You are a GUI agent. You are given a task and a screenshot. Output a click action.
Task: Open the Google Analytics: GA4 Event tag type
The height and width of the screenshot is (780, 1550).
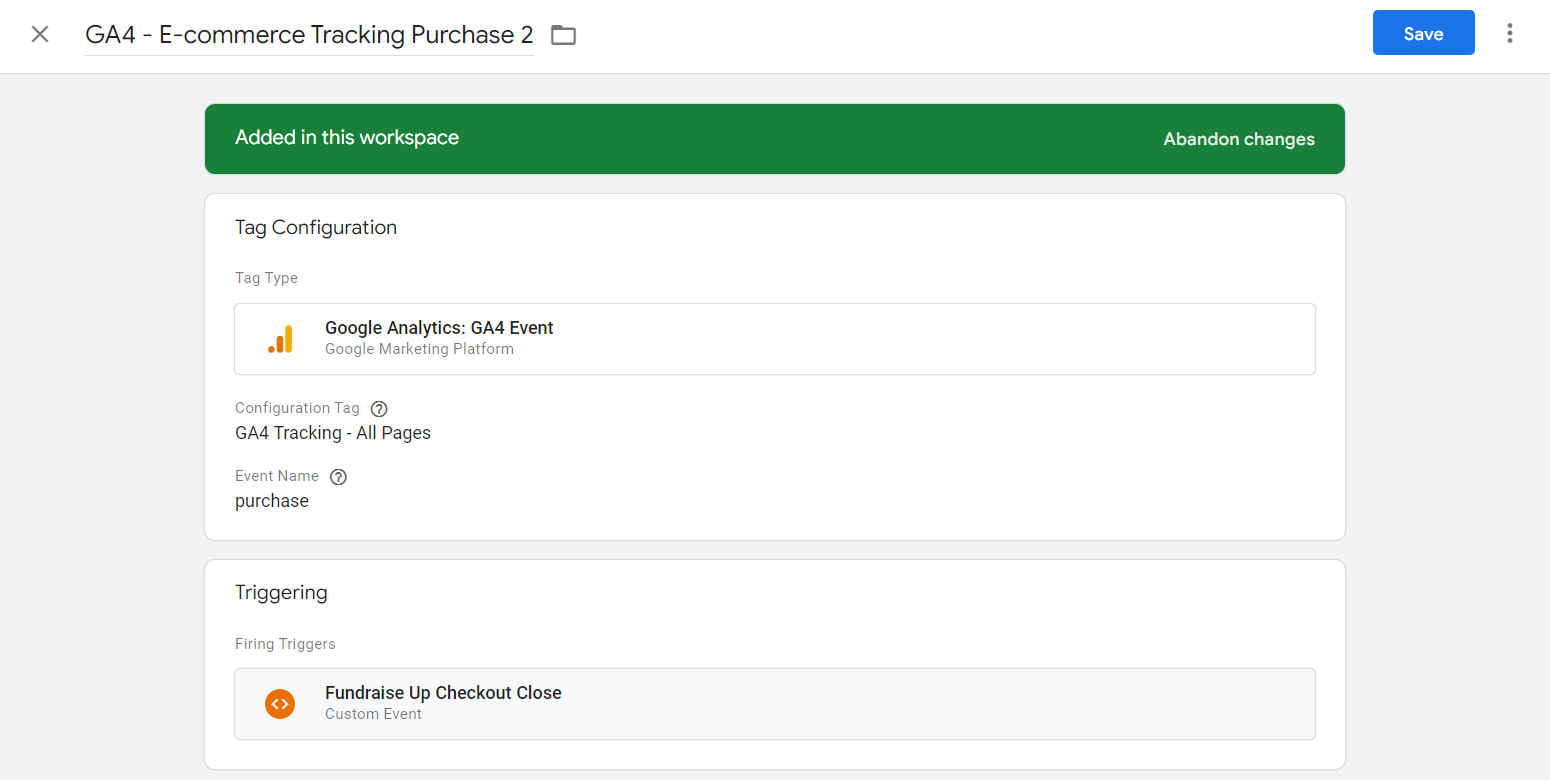click(x=775, y=339)
